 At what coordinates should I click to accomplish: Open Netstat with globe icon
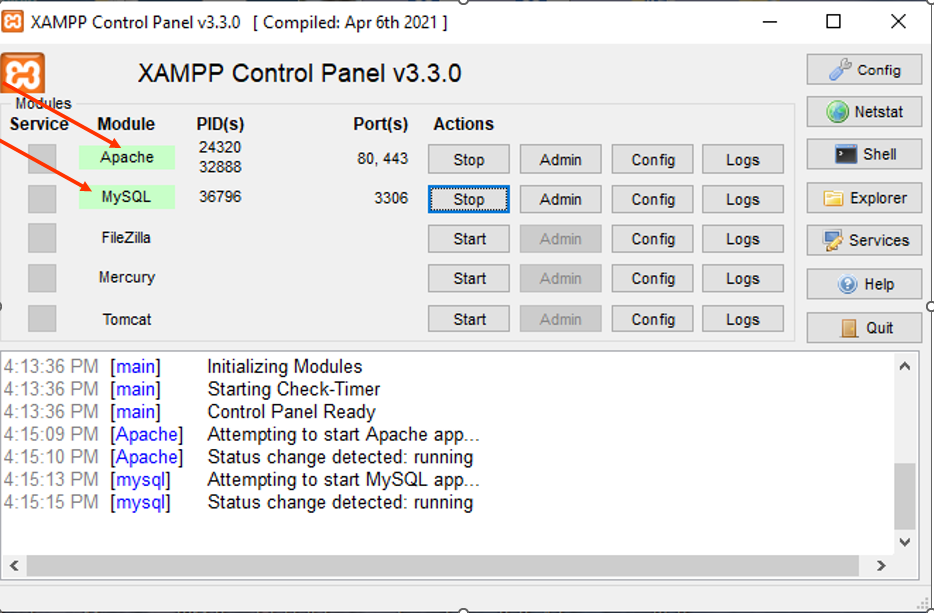point(864,111)
